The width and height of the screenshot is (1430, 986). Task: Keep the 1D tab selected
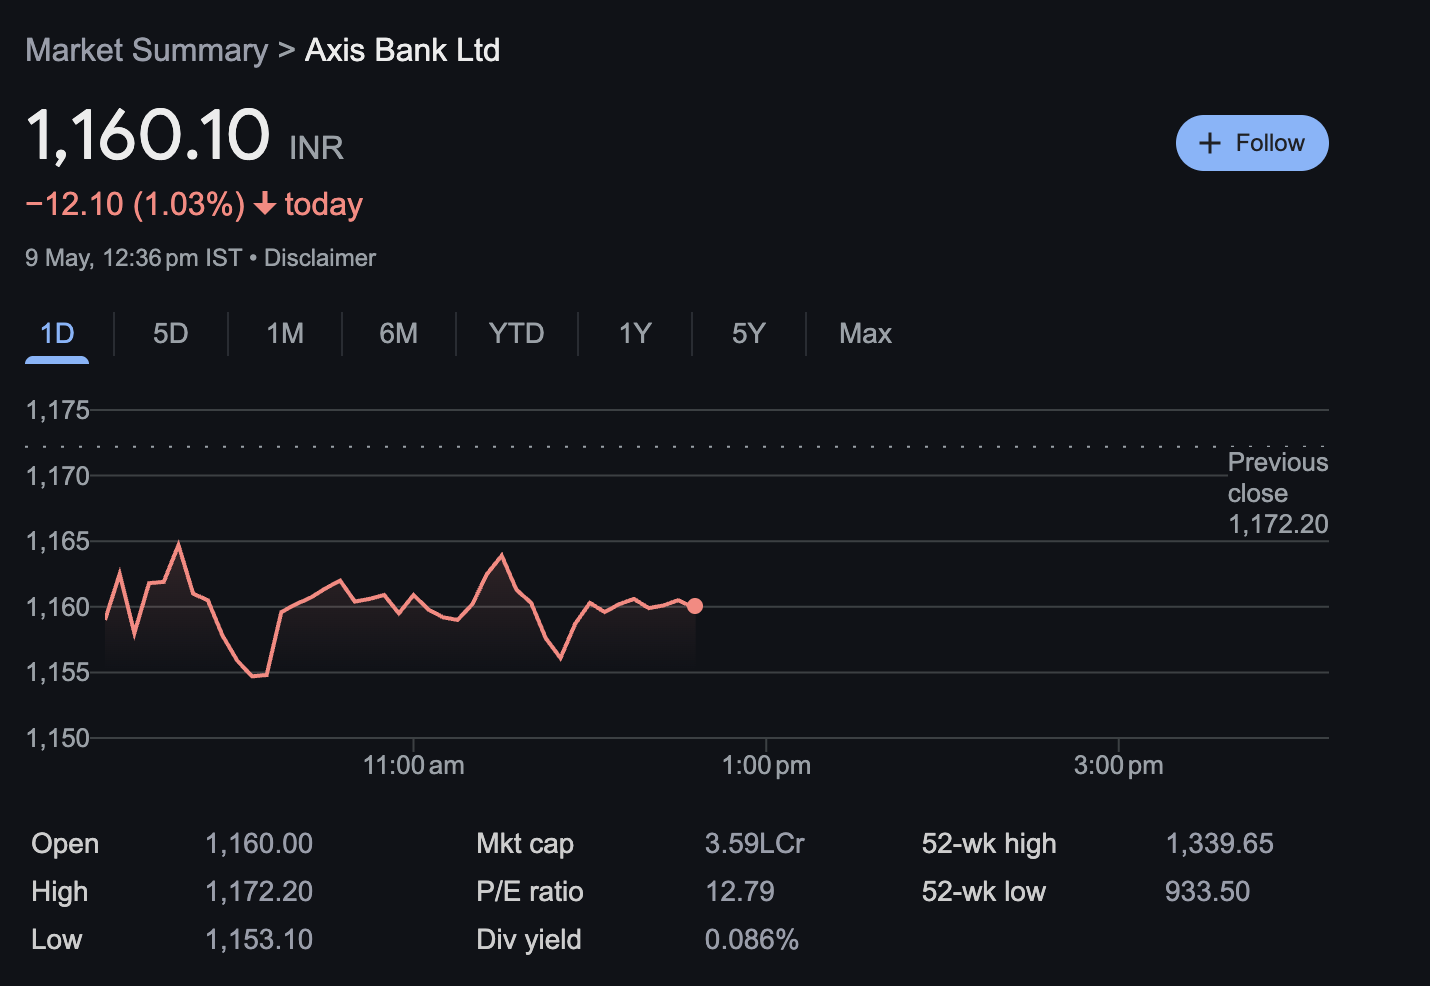(56, 333)
